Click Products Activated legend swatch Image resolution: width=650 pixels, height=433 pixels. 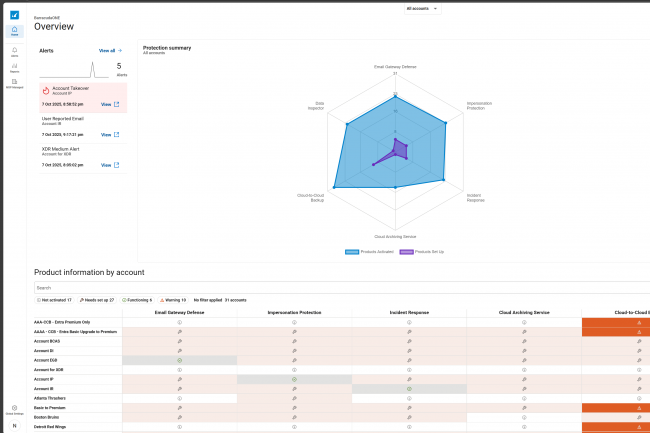(x=352, y=251)
